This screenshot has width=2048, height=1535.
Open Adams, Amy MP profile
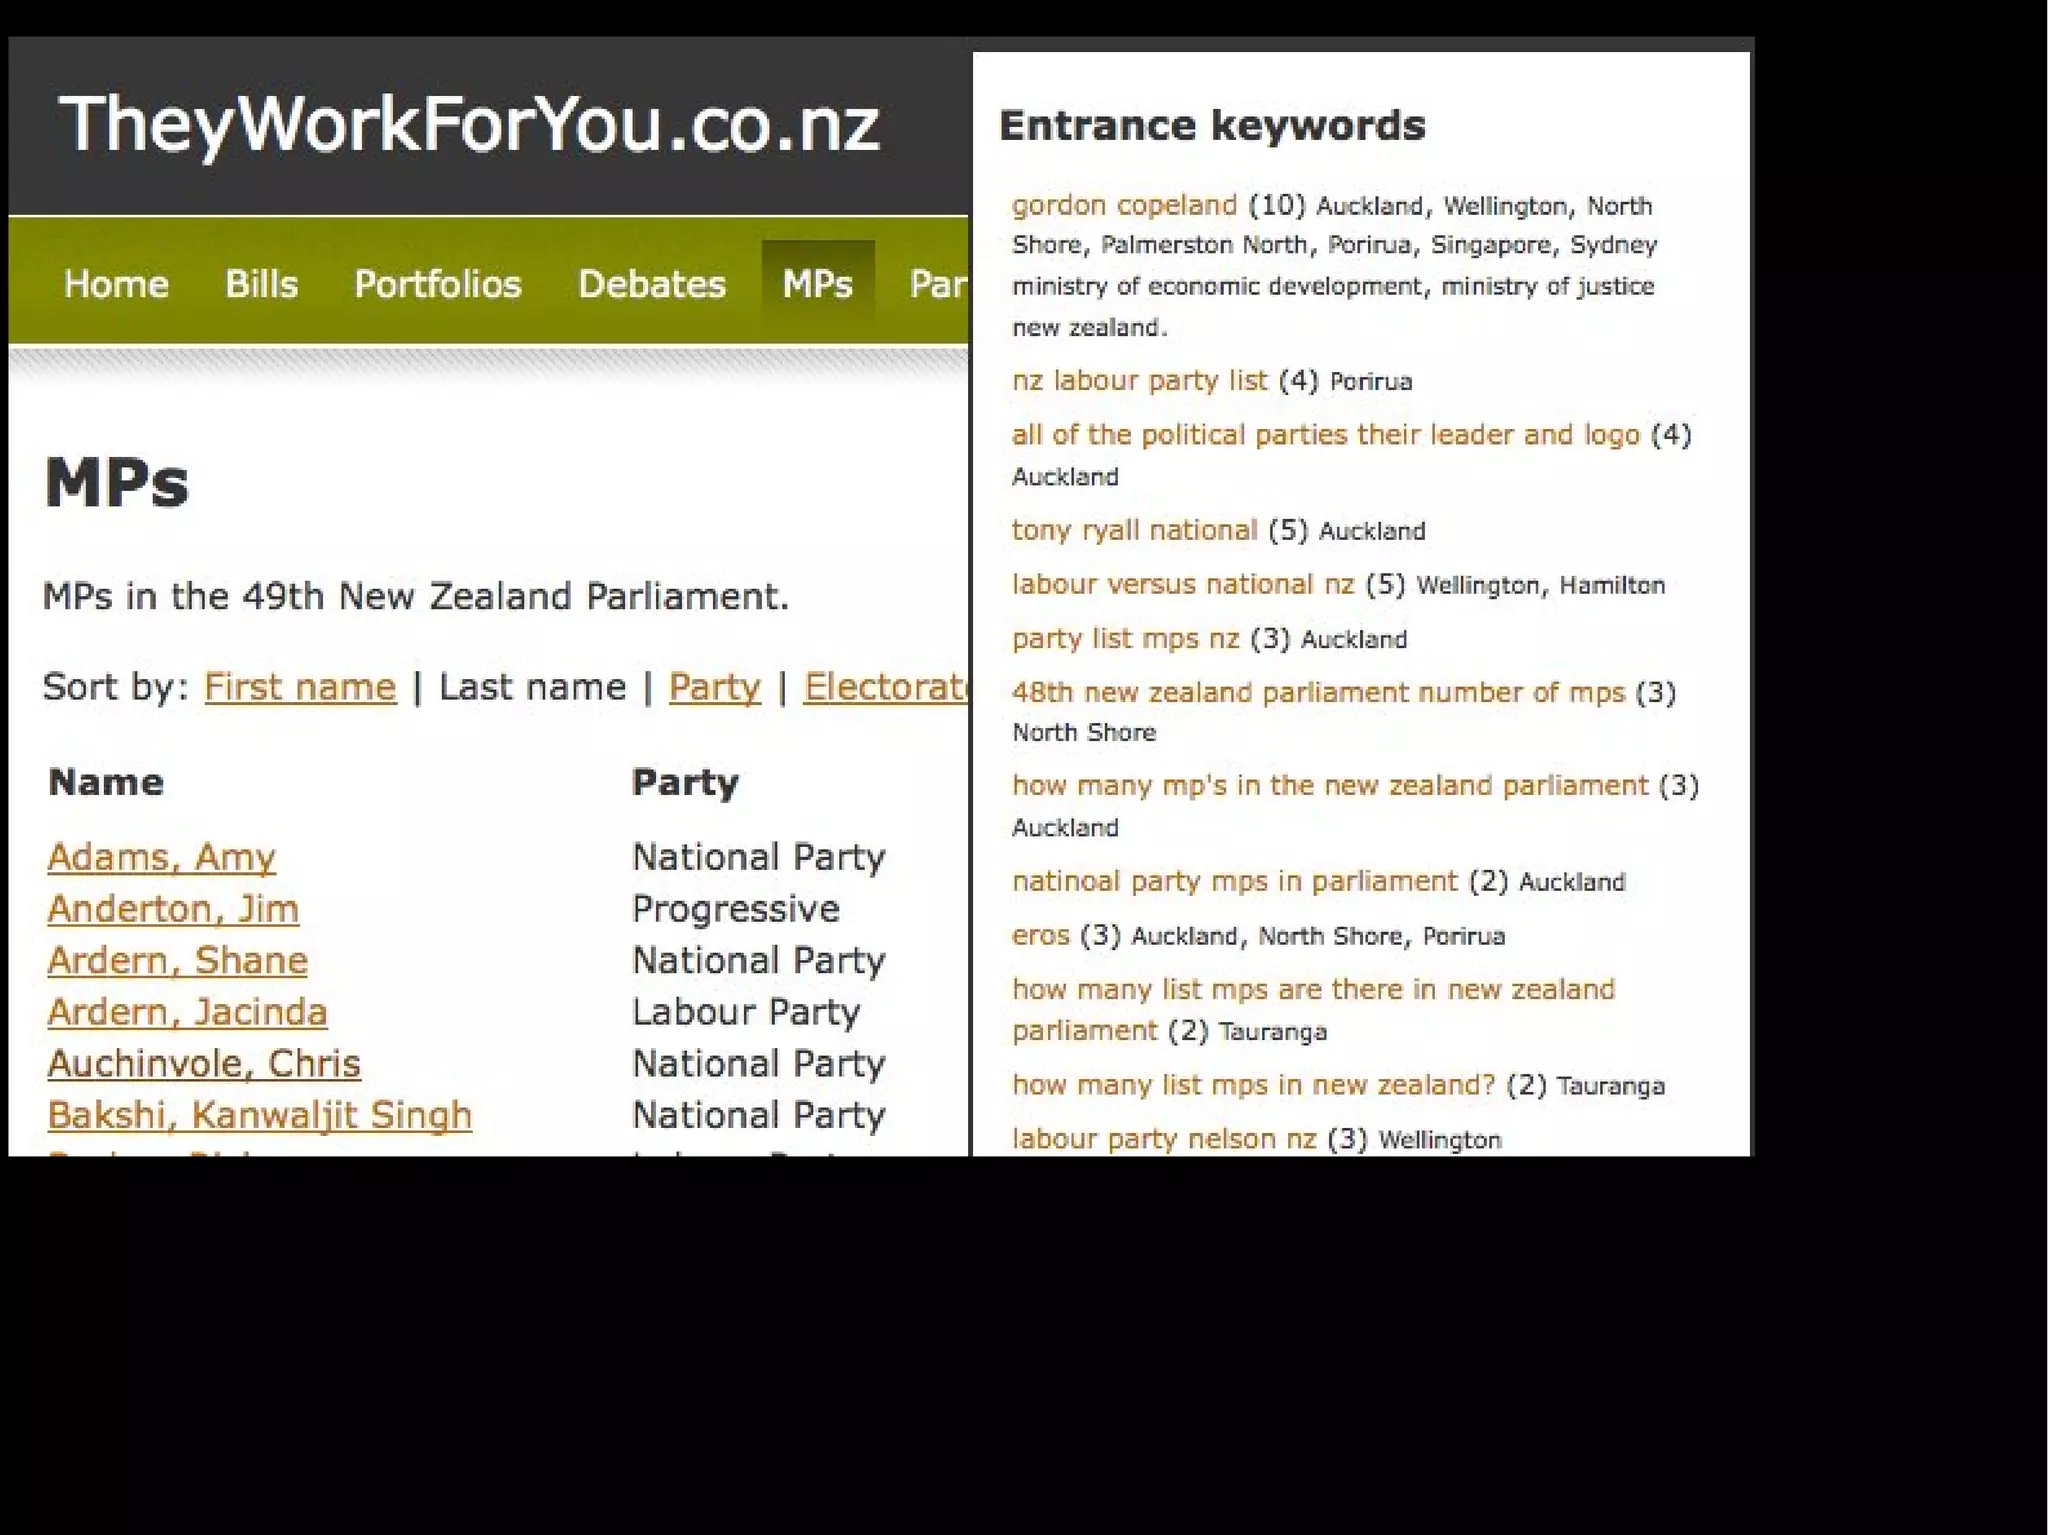tap(161, 858)
